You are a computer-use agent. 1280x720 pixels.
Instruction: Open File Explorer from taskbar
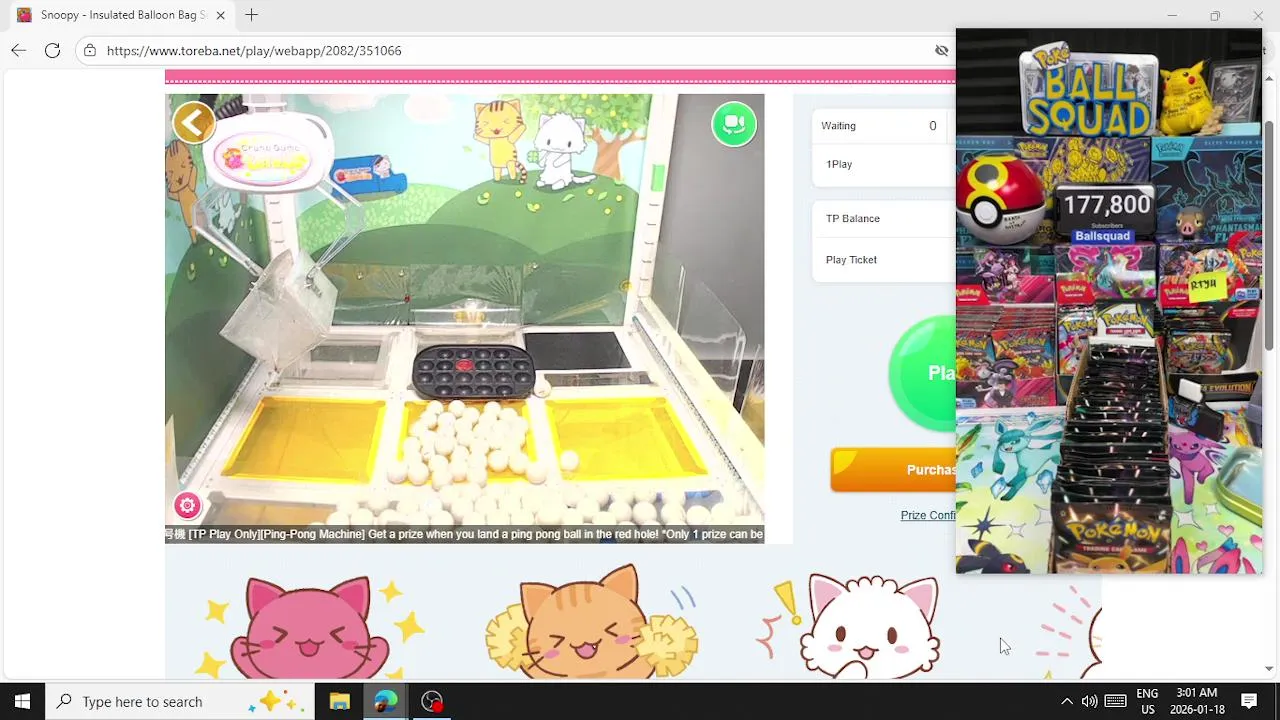[339, 701]
